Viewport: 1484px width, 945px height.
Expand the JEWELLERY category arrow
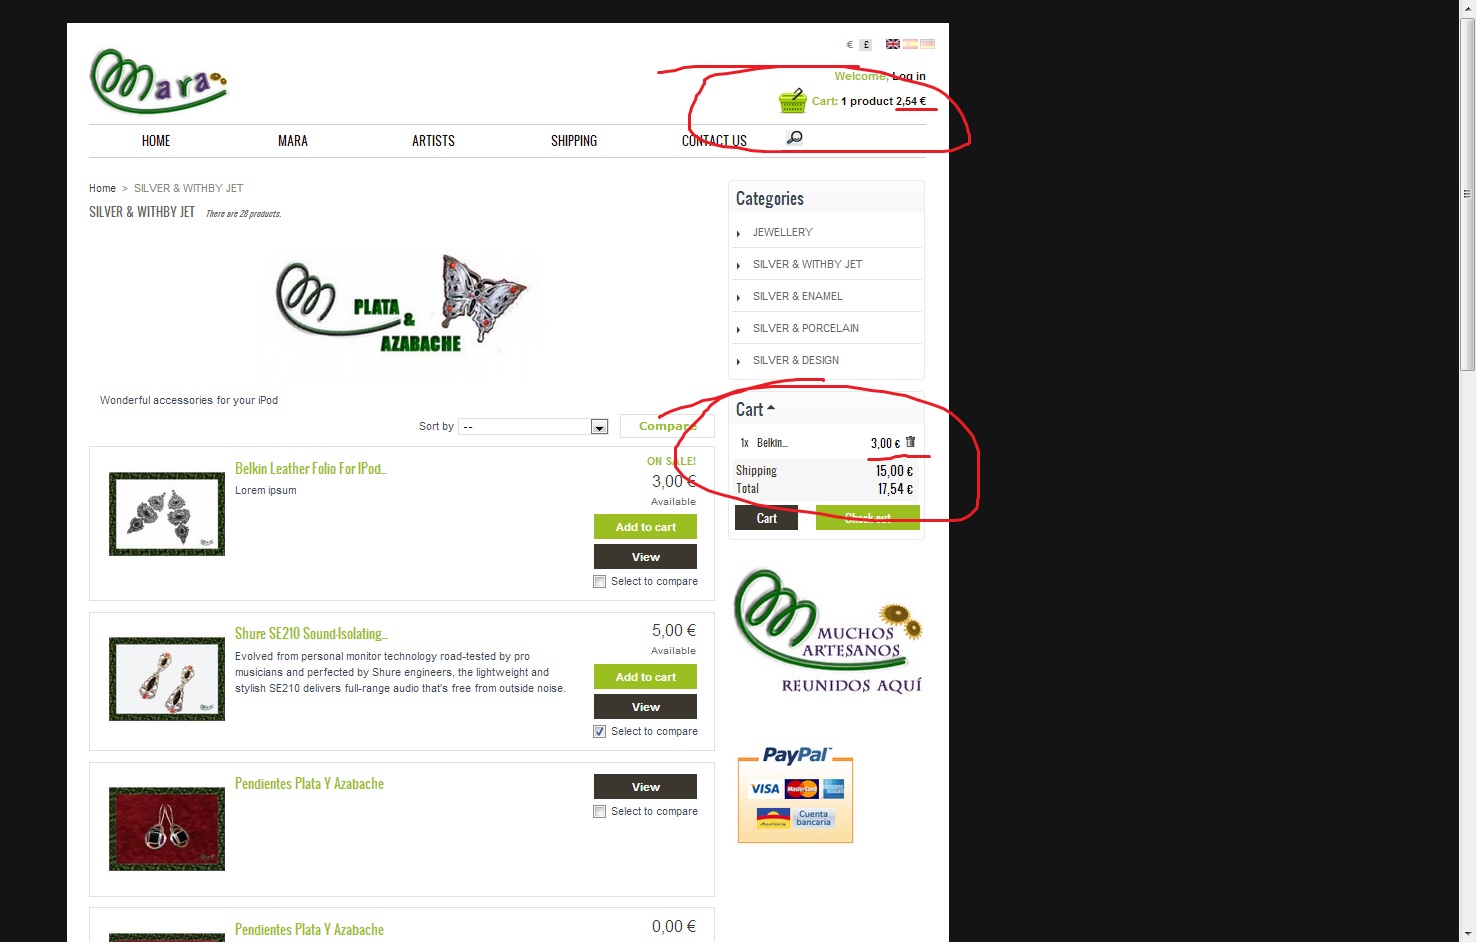[x=739, y=234]
